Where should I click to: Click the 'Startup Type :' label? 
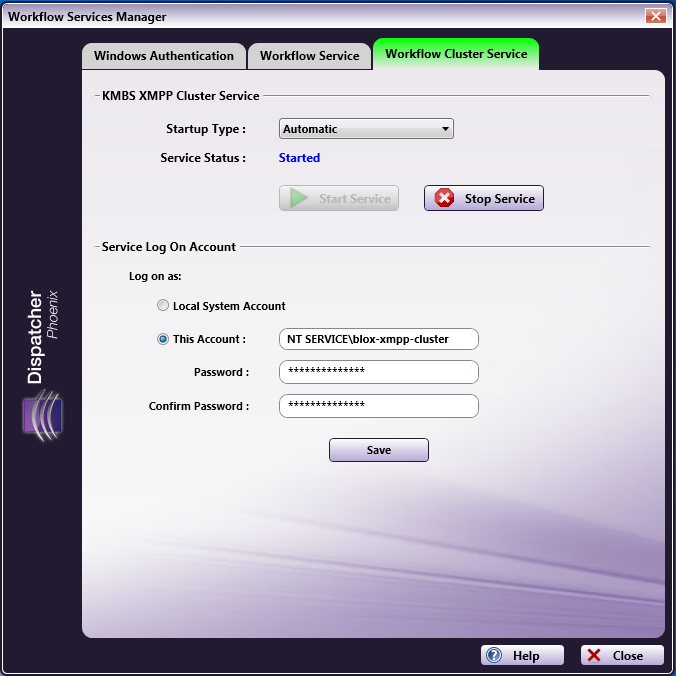(x=206, y=129)
